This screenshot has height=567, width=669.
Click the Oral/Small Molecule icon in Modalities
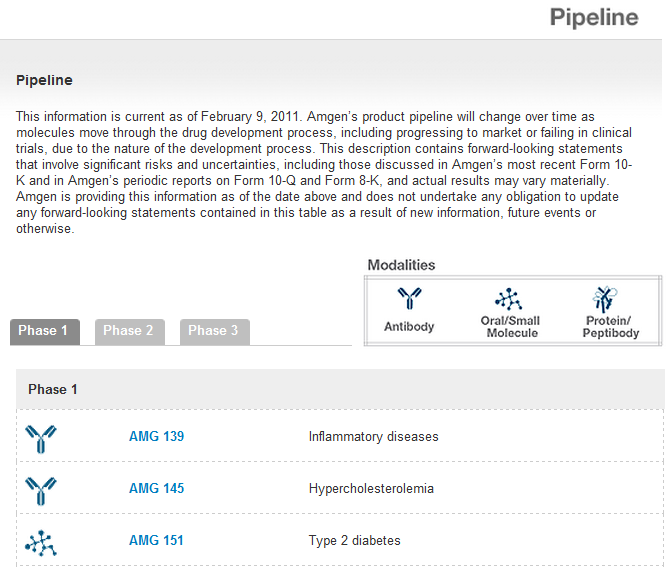pyautogui.click(x=509, y=299)
